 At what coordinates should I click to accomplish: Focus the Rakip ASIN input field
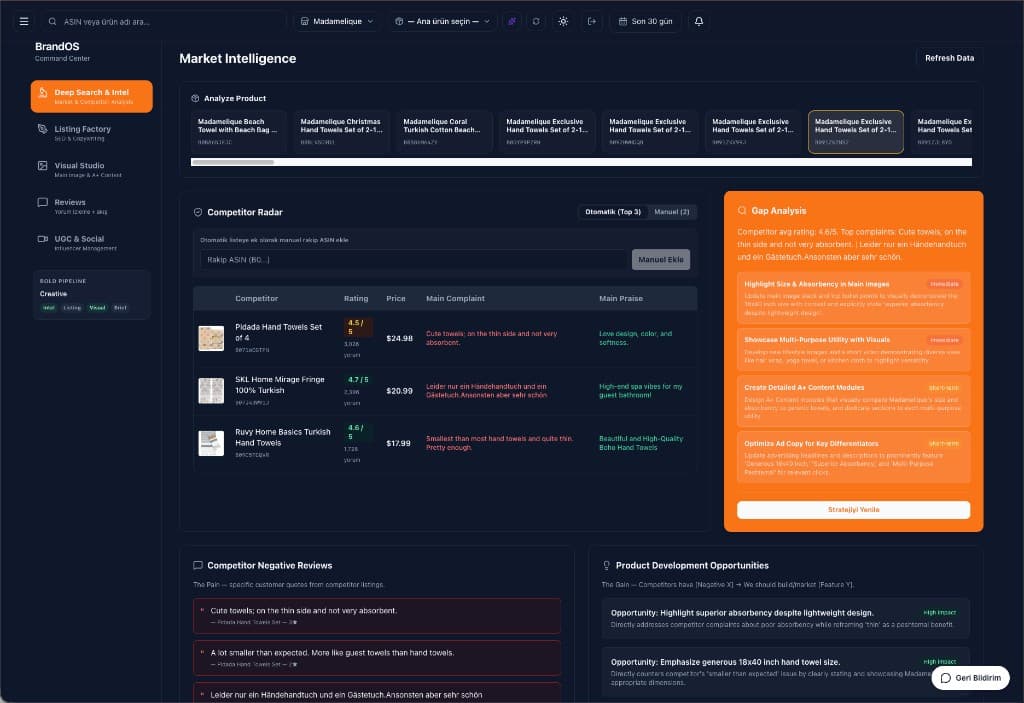tap(413, 259)
